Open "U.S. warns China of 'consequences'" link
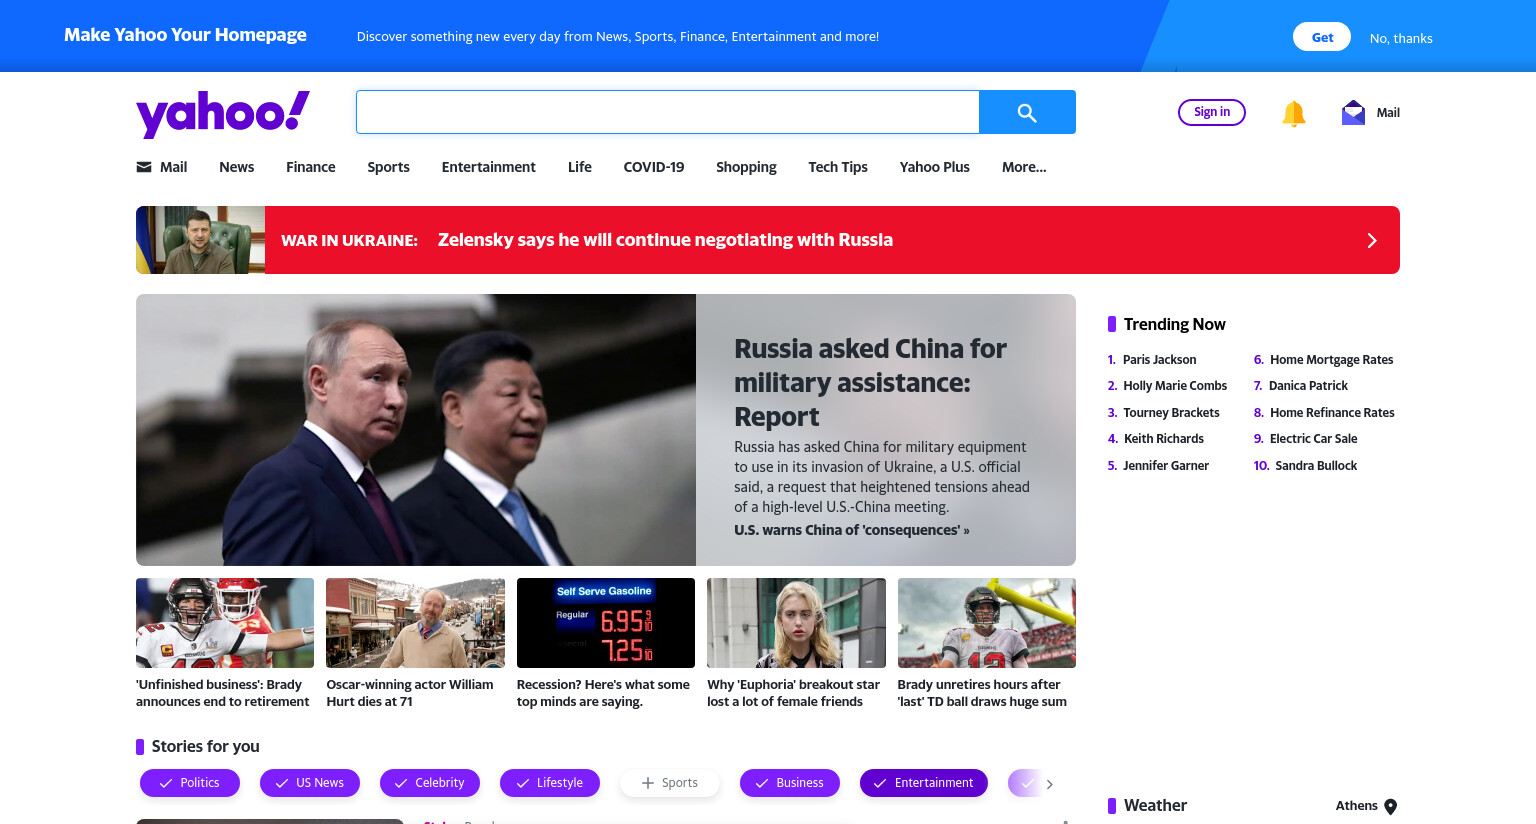Viewport: 1536px width, 824px height. (x=852, y=530)
